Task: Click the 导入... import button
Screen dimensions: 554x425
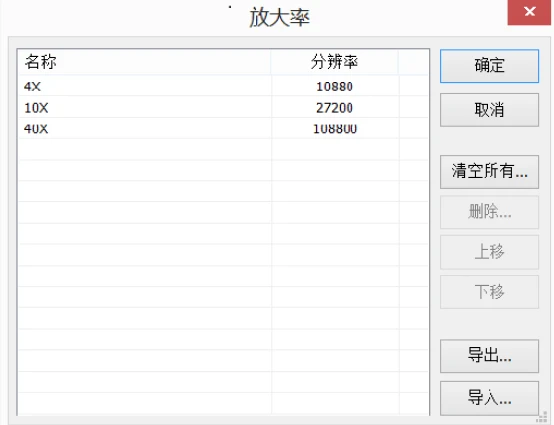Action: point(489,398)
